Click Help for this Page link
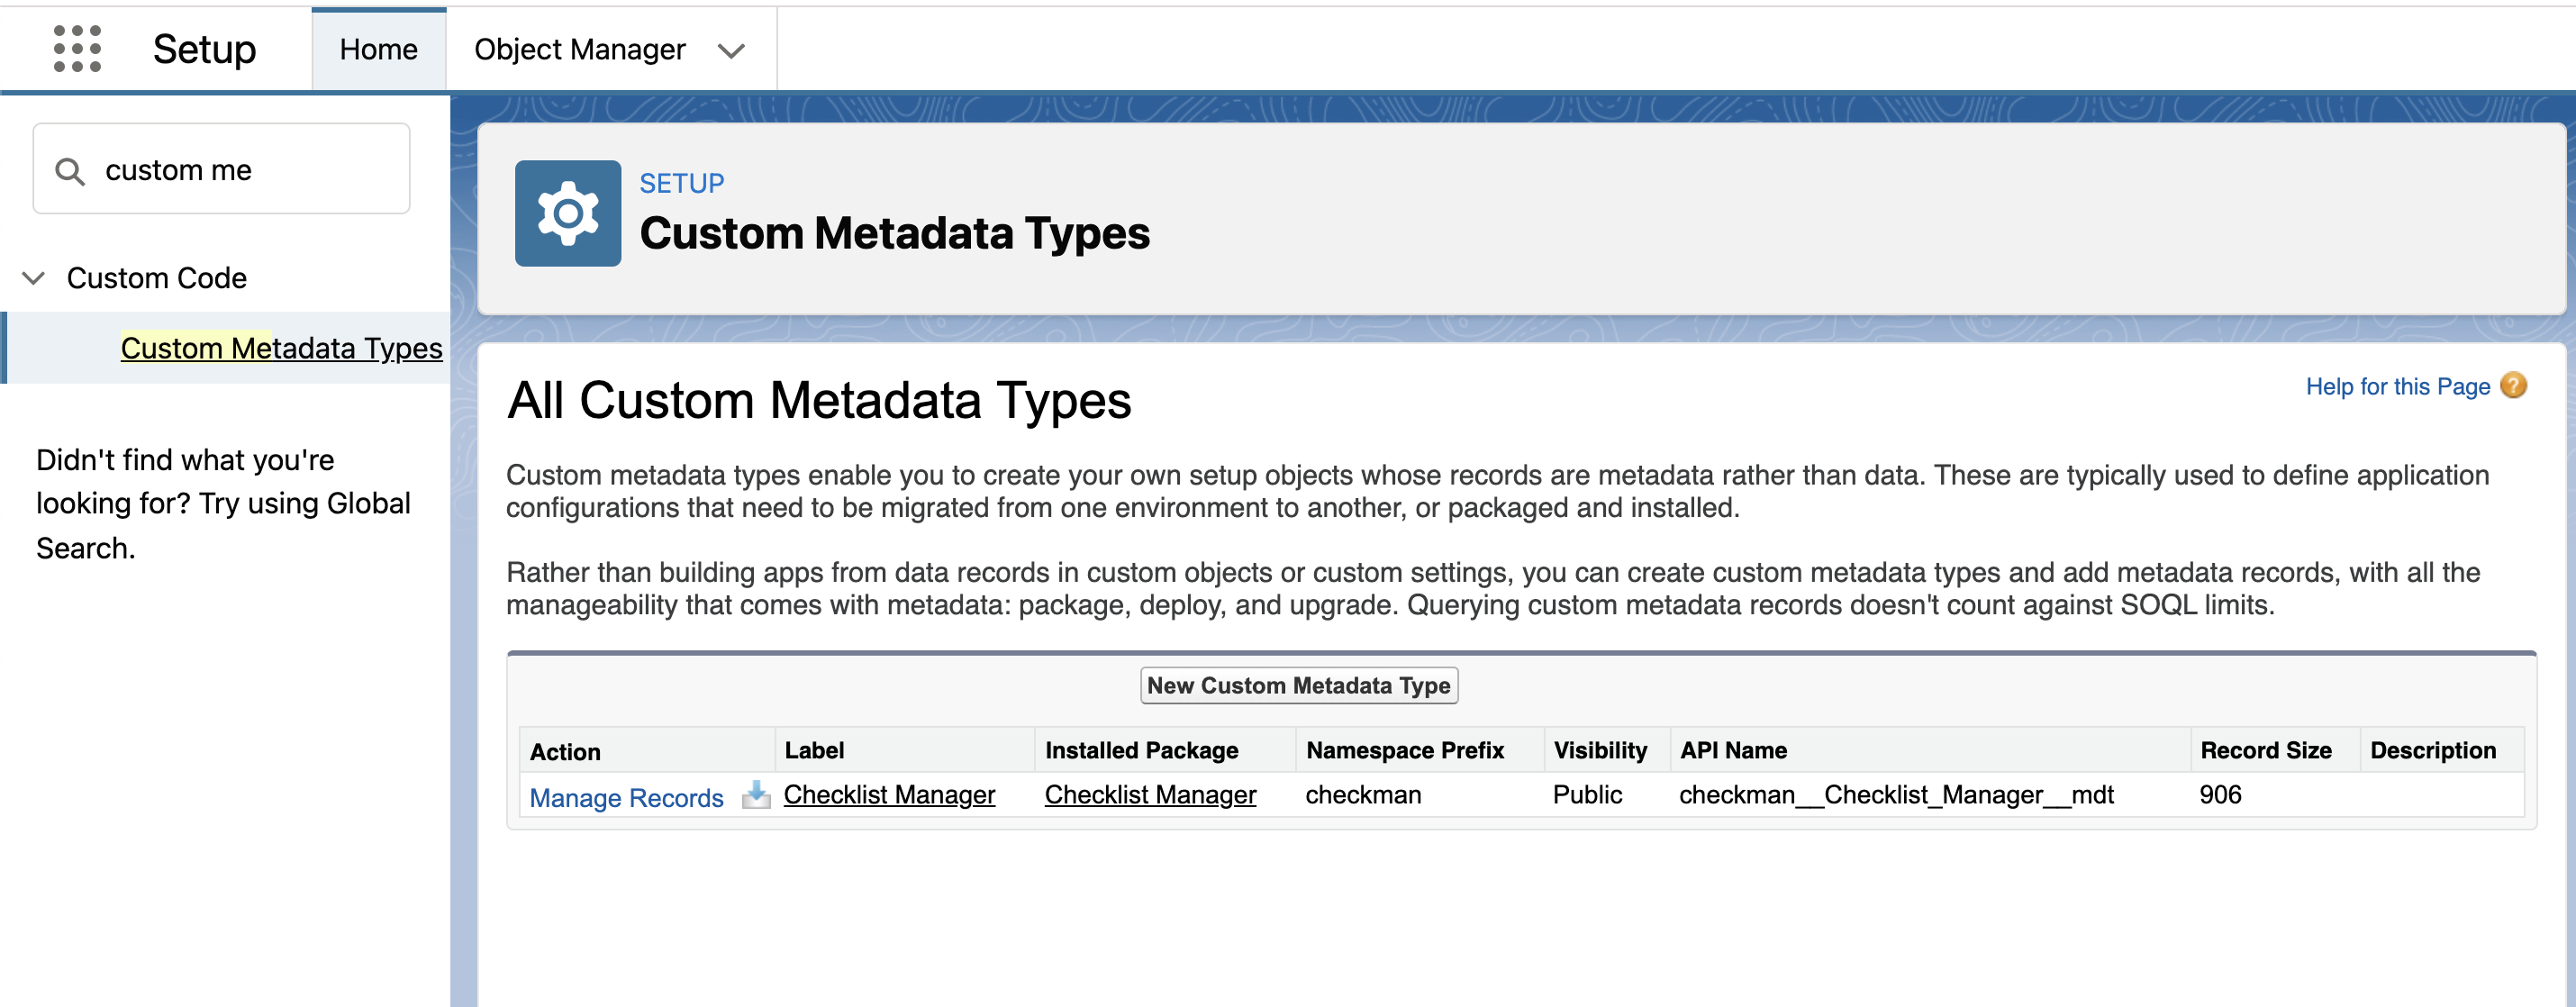The width and height of the screenshot is (2576, 1007). (x=2396, y=387)
